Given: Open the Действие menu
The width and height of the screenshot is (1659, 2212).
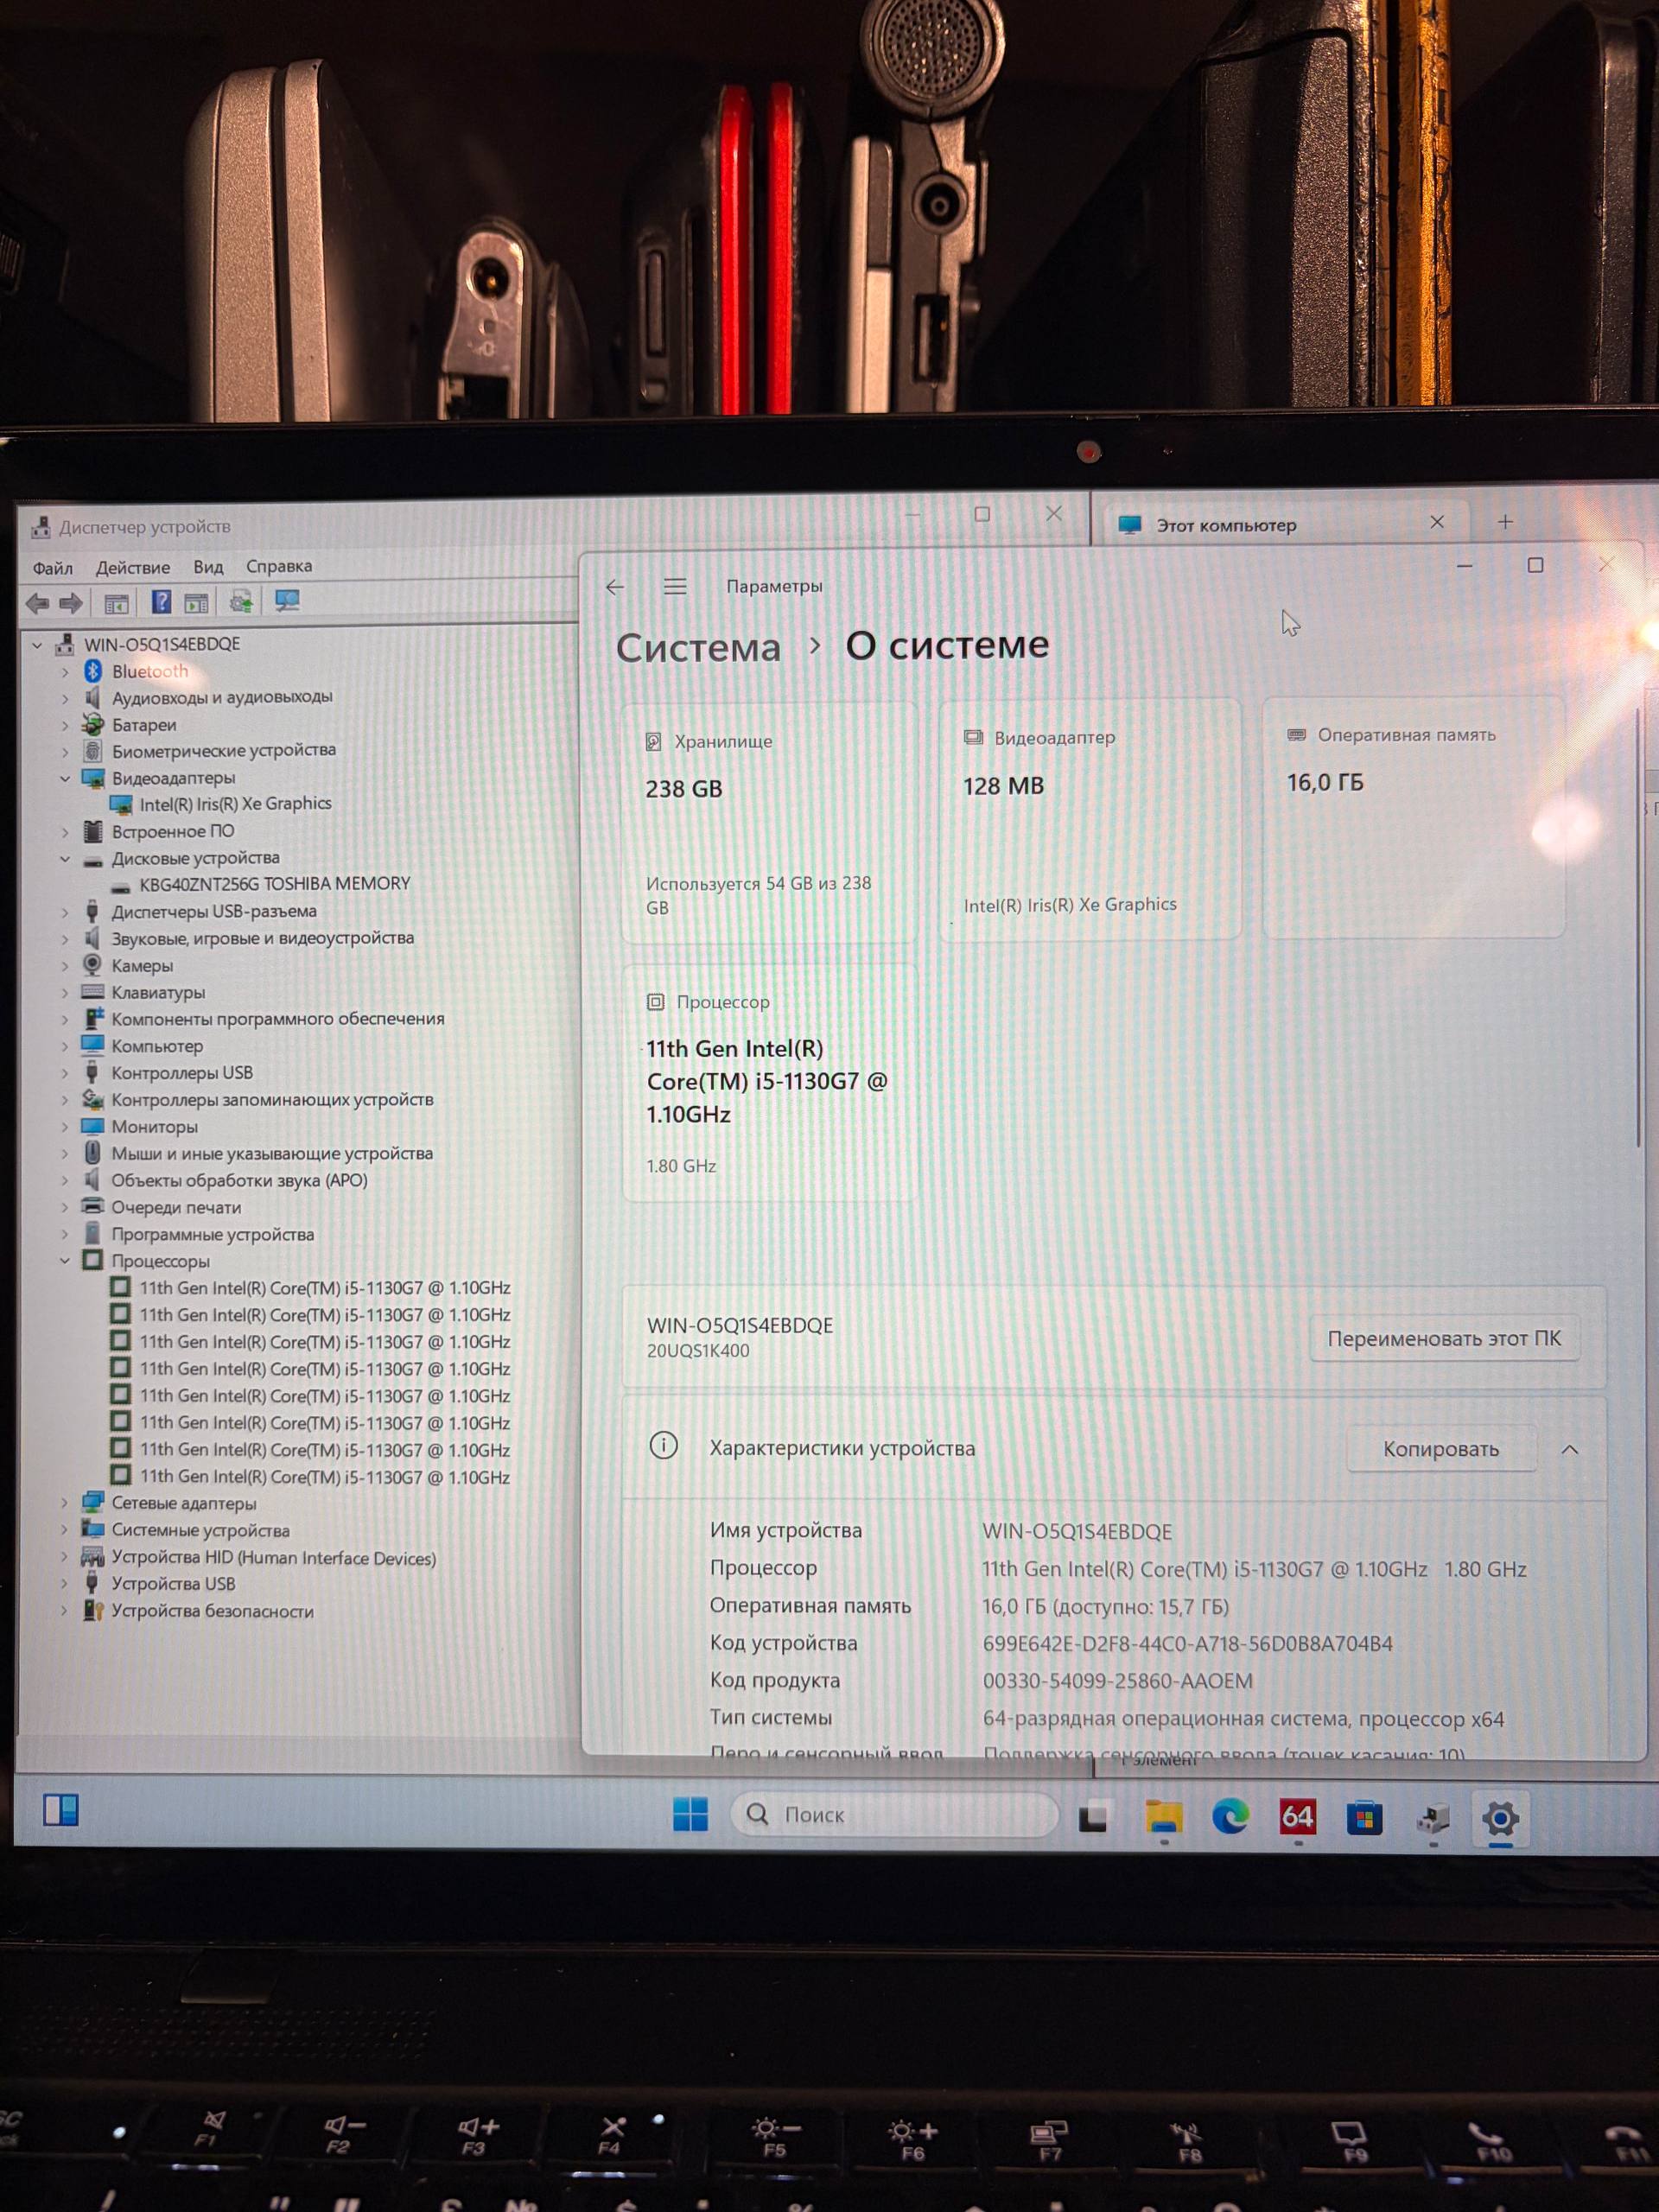Looking at the screenshot, I should tap(133, 567).
